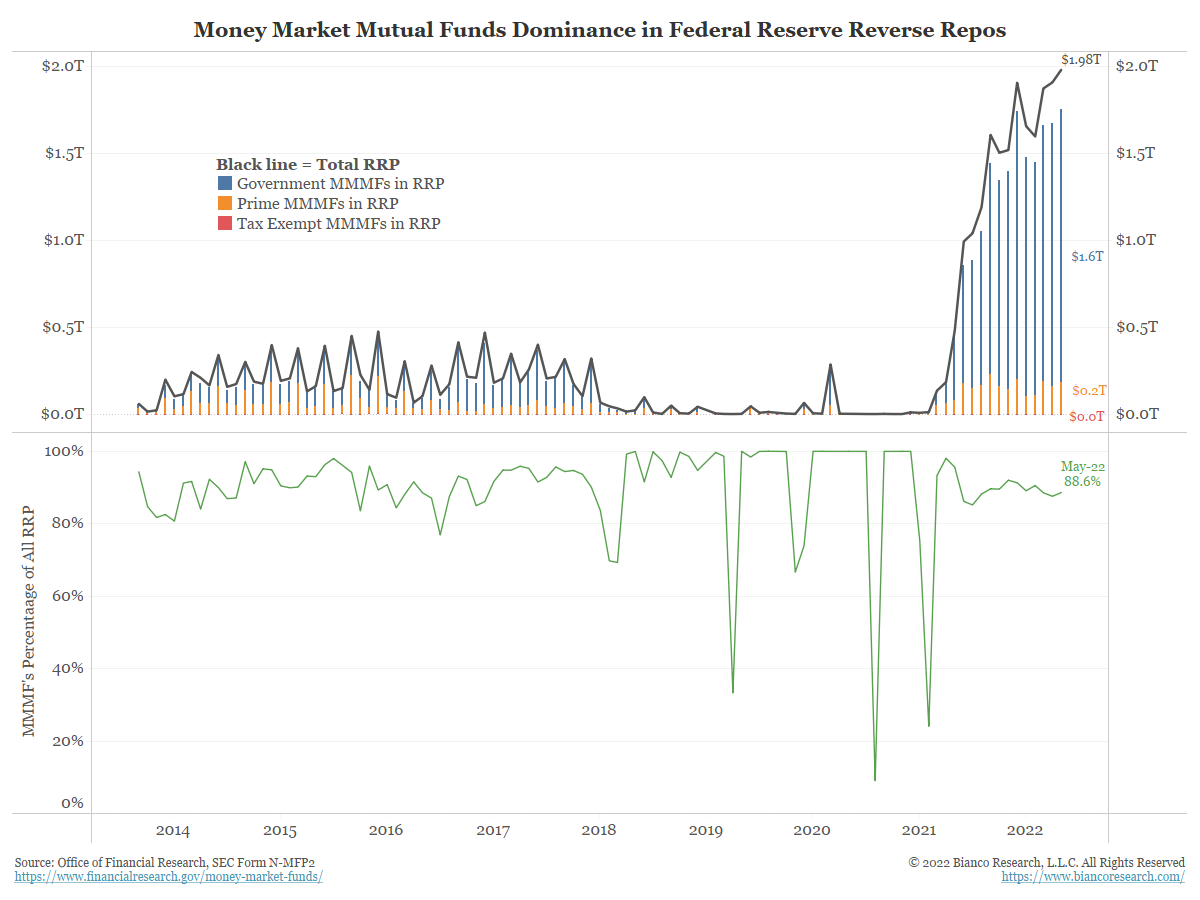
Task: Click the 100% y-axis label
Action: coord(65,452)
